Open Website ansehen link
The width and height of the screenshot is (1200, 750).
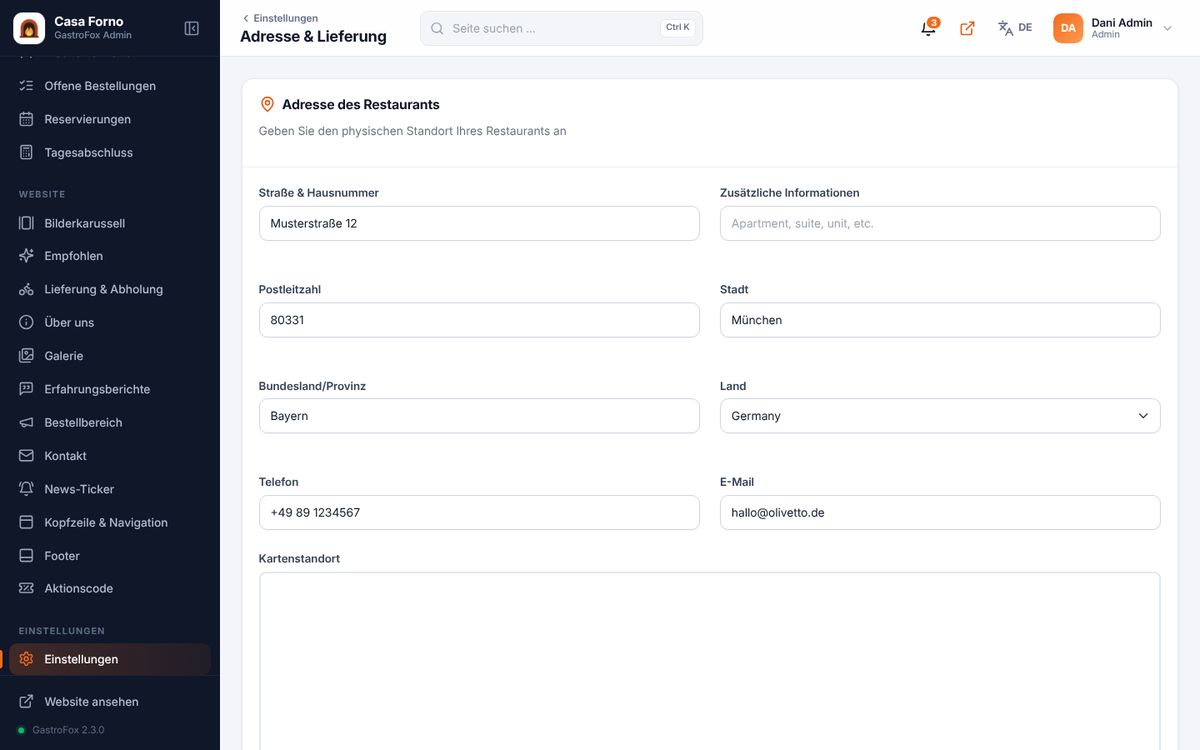(110, 701)
